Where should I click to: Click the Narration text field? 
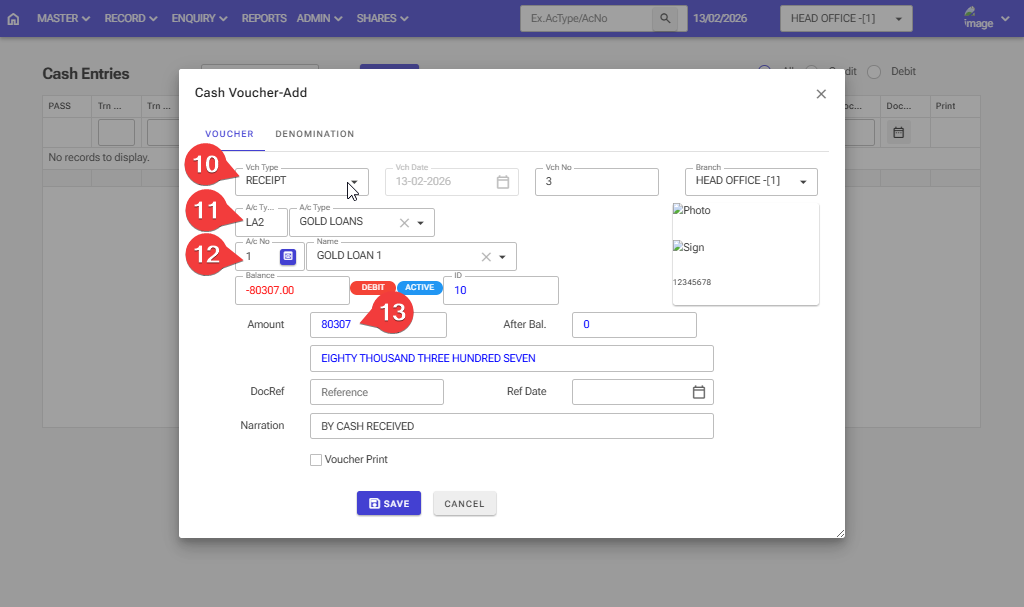[511, 426]
